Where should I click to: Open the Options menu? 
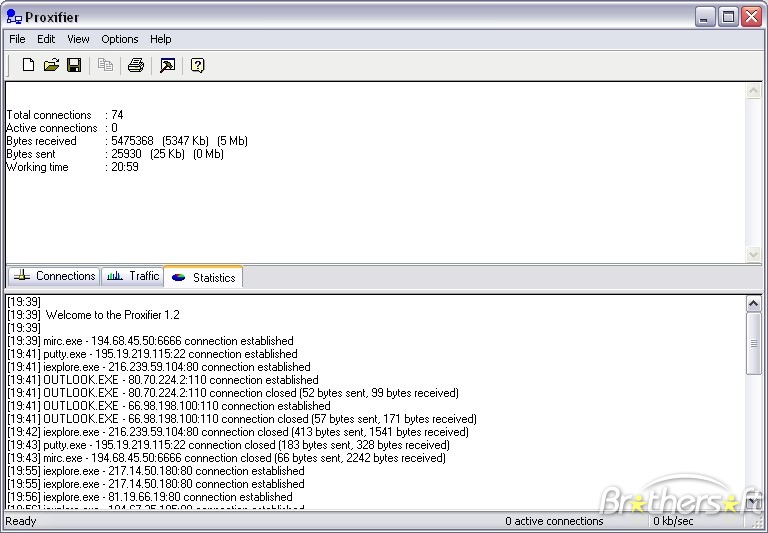click(x=120, y=39)
